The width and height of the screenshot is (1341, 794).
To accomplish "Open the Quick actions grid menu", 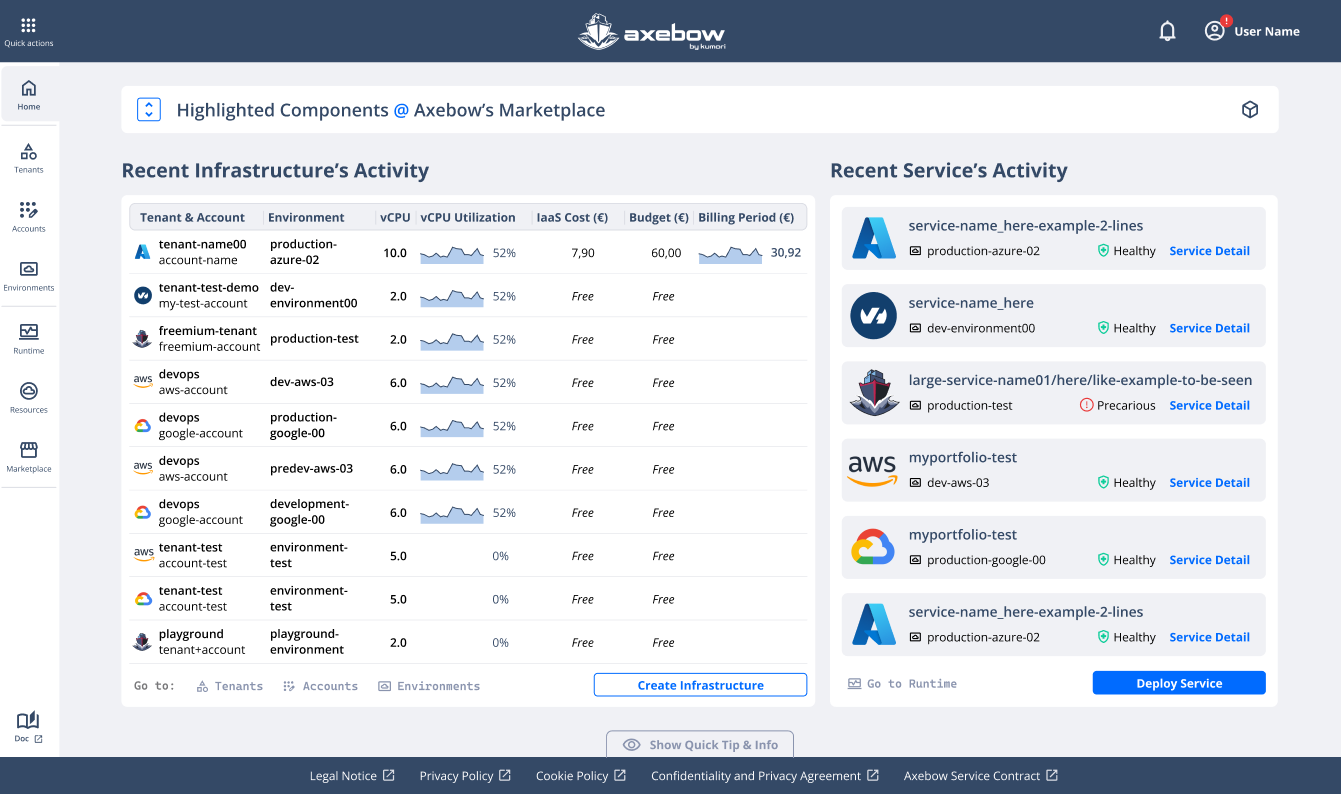I will coord(28,30).
